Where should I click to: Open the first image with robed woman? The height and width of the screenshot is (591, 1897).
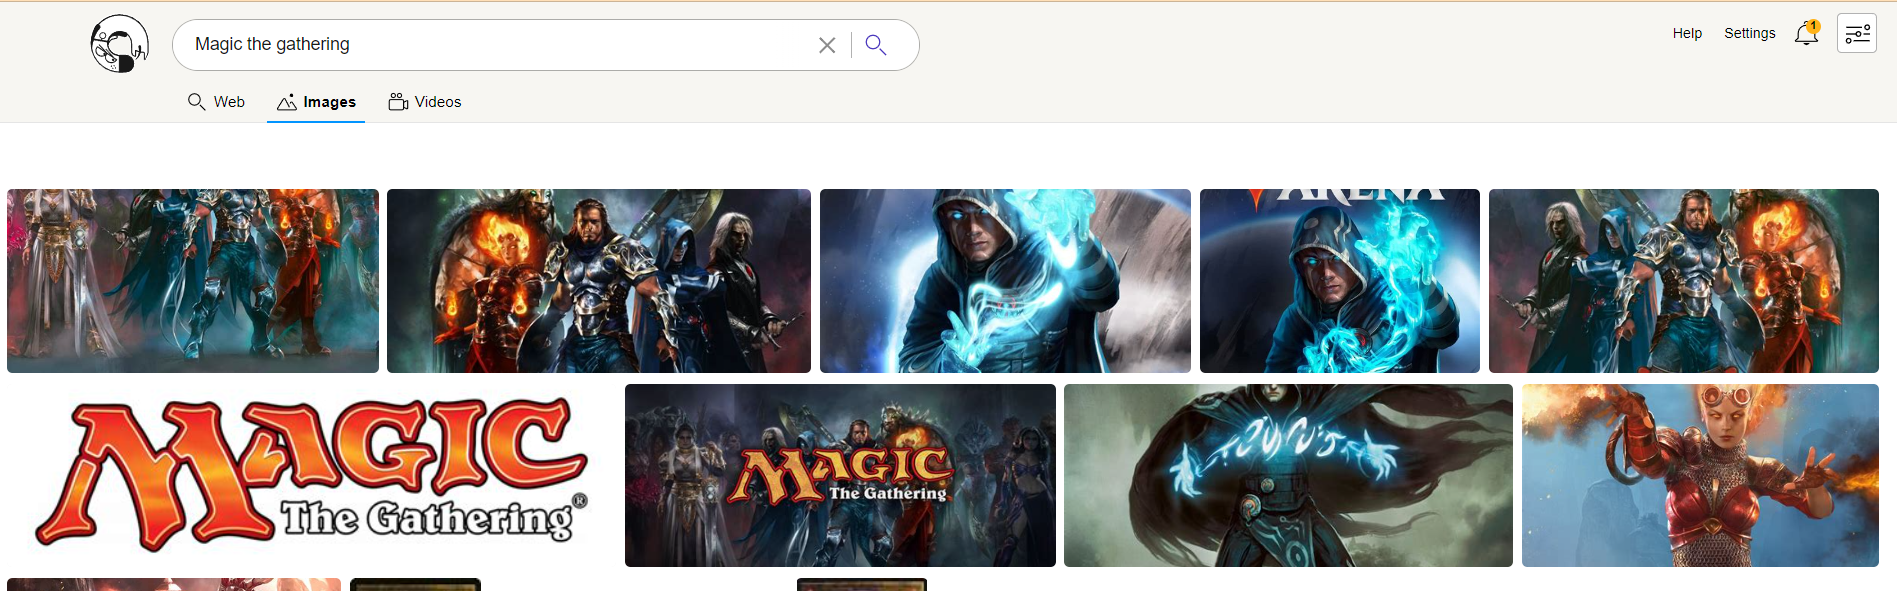(x=193, y=281)
